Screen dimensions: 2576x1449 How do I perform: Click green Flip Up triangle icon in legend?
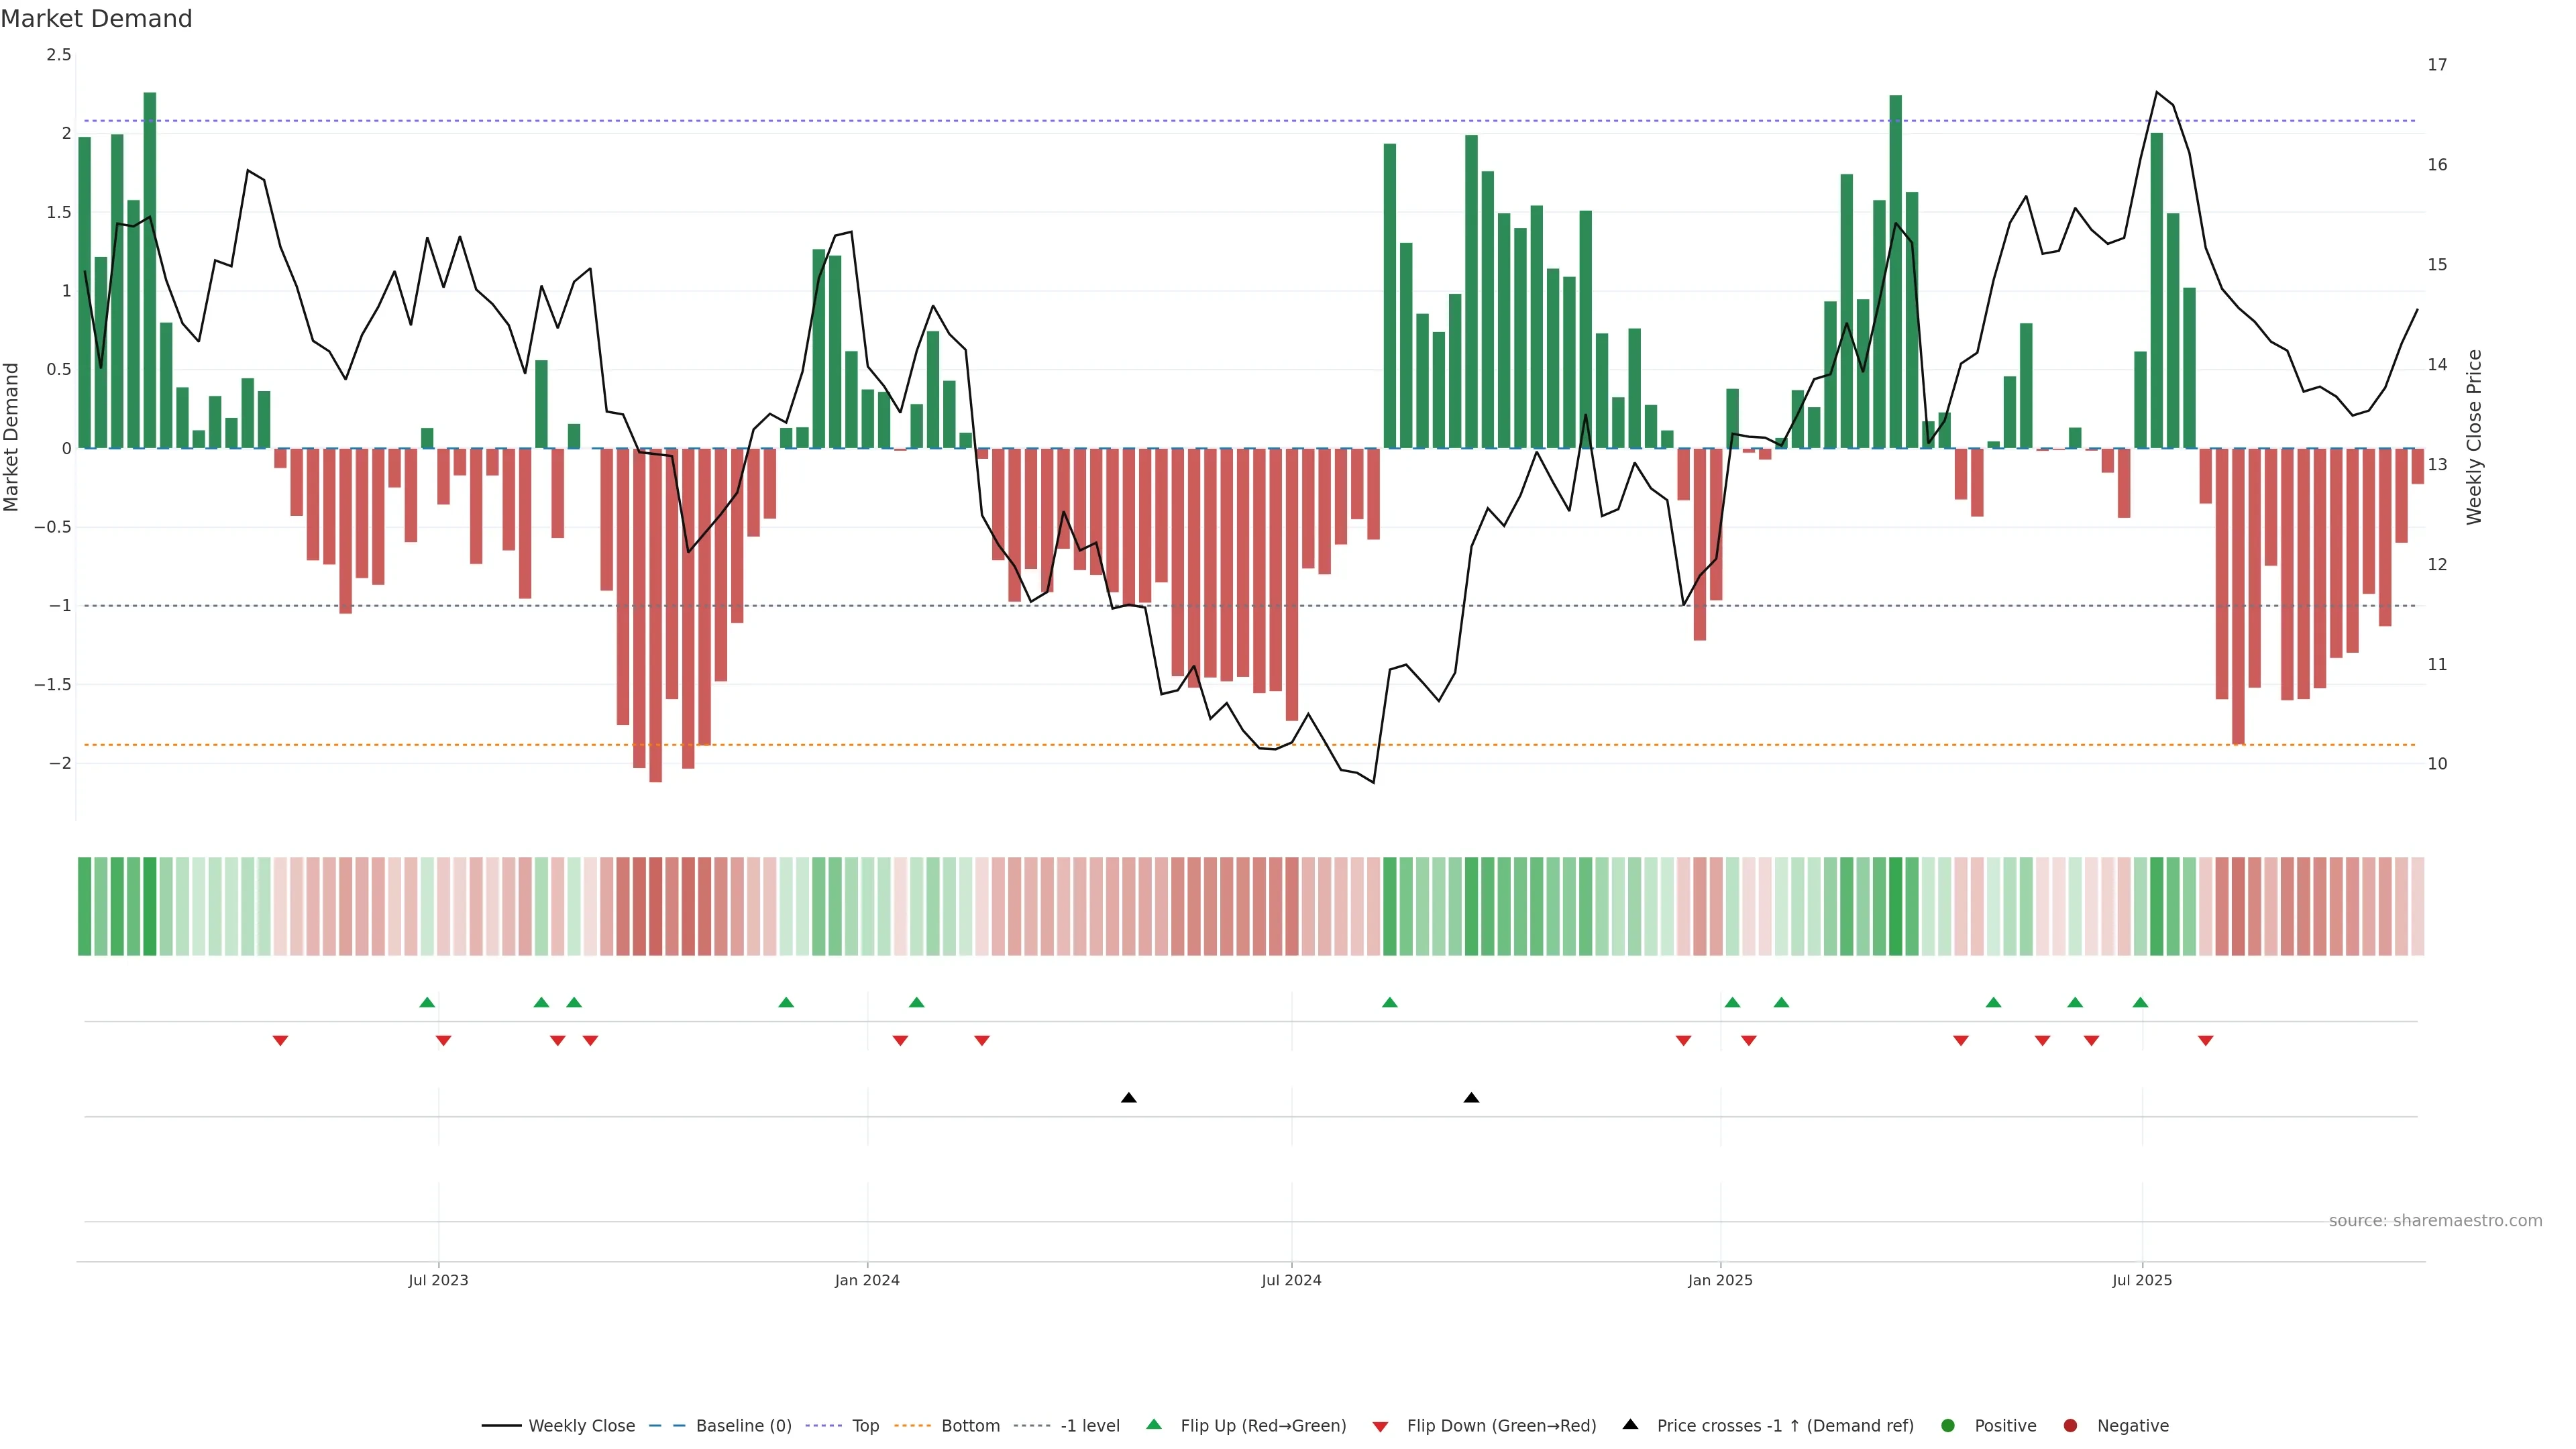(1154, 1424)
